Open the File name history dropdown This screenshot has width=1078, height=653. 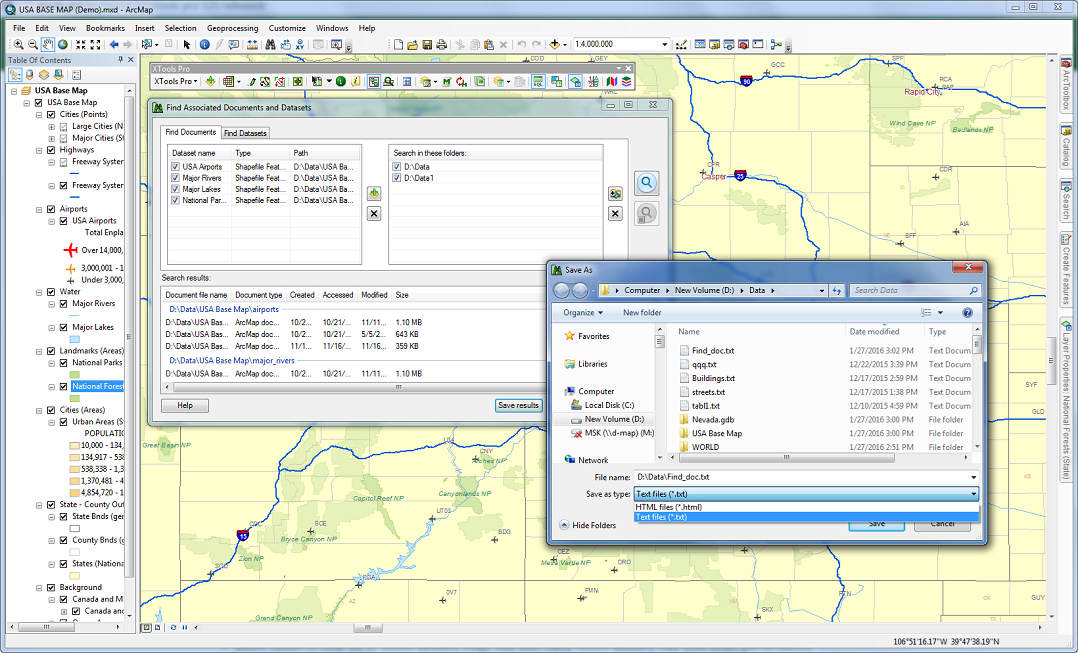coord(974,477)
